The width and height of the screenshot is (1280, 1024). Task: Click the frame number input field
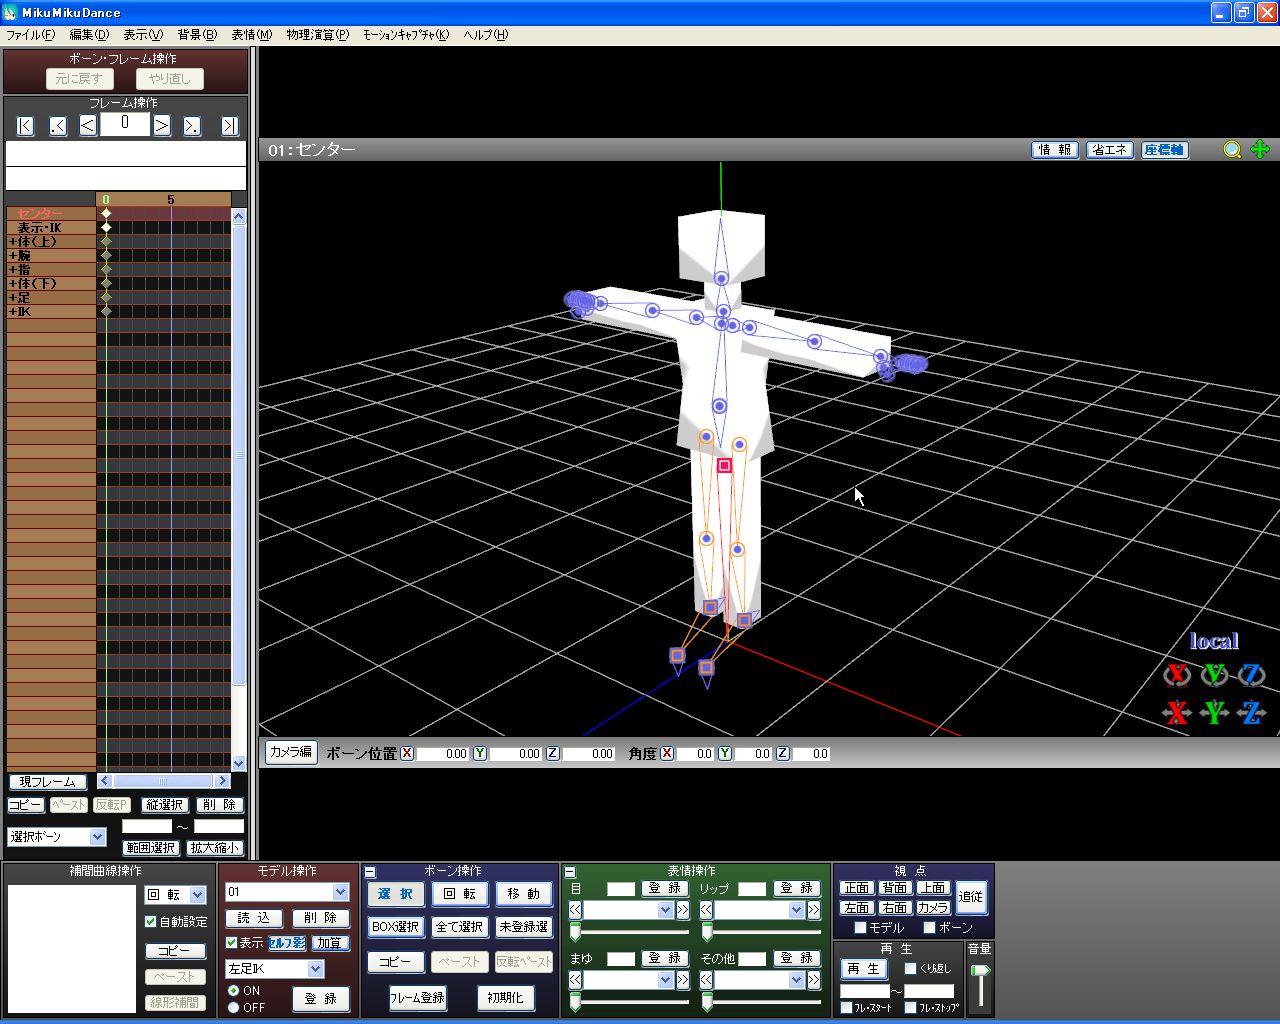click(x=125, y=124)
